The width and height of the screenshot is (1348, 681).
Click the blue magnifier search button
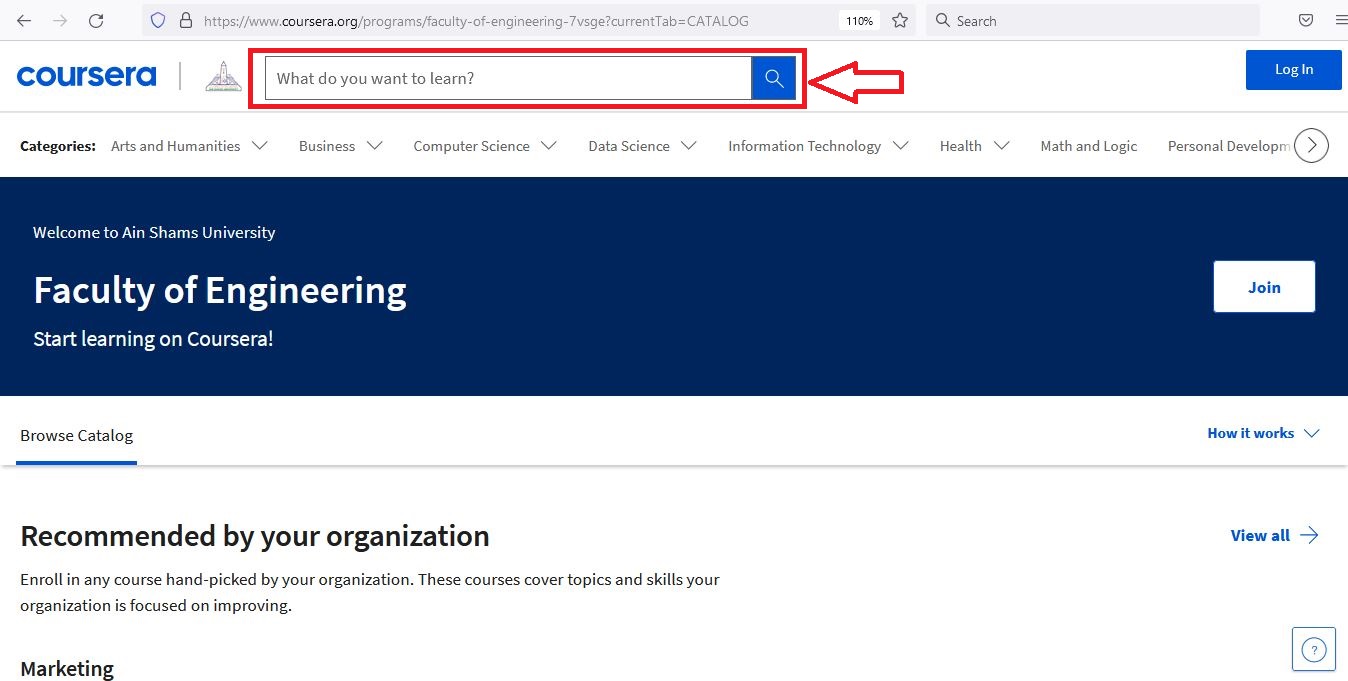point(773,78)
